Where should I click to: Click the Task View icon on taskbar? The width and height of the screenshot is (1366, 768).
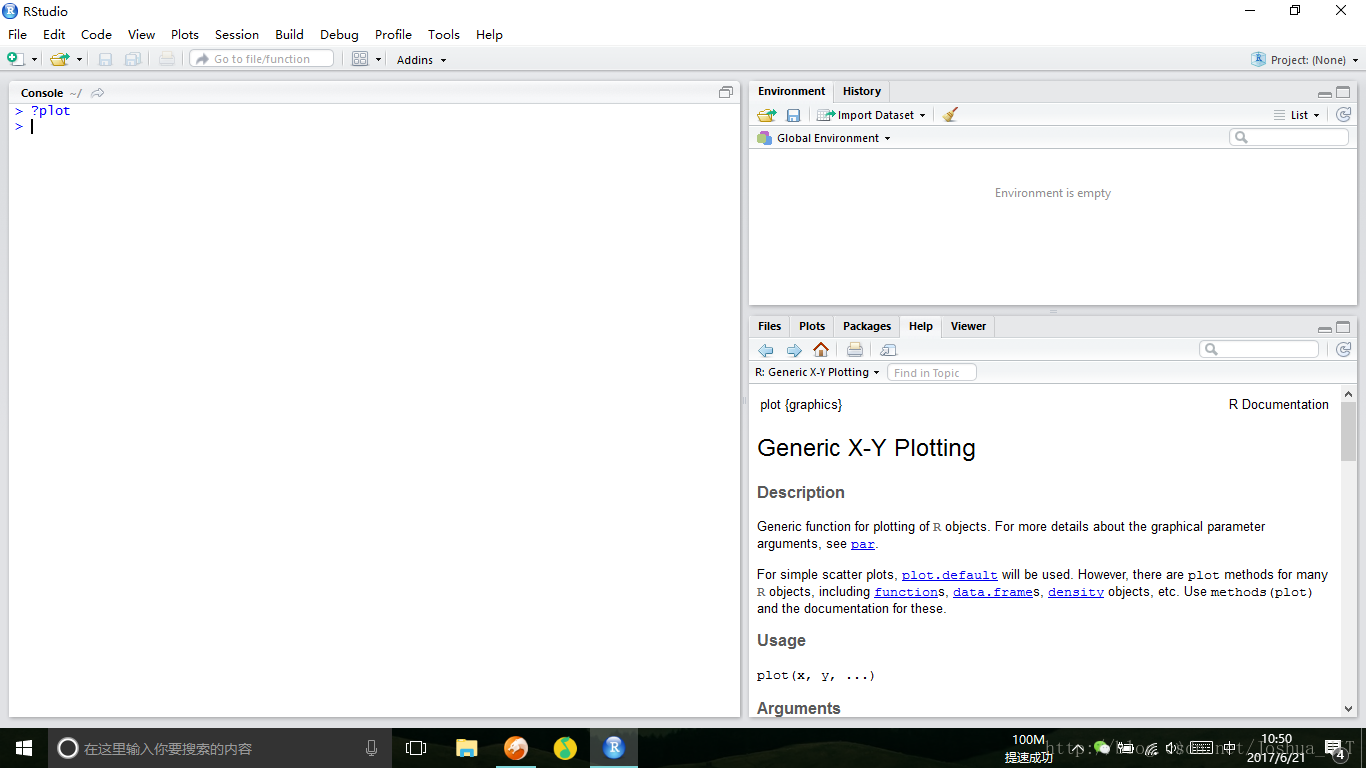tap(416, 748)
